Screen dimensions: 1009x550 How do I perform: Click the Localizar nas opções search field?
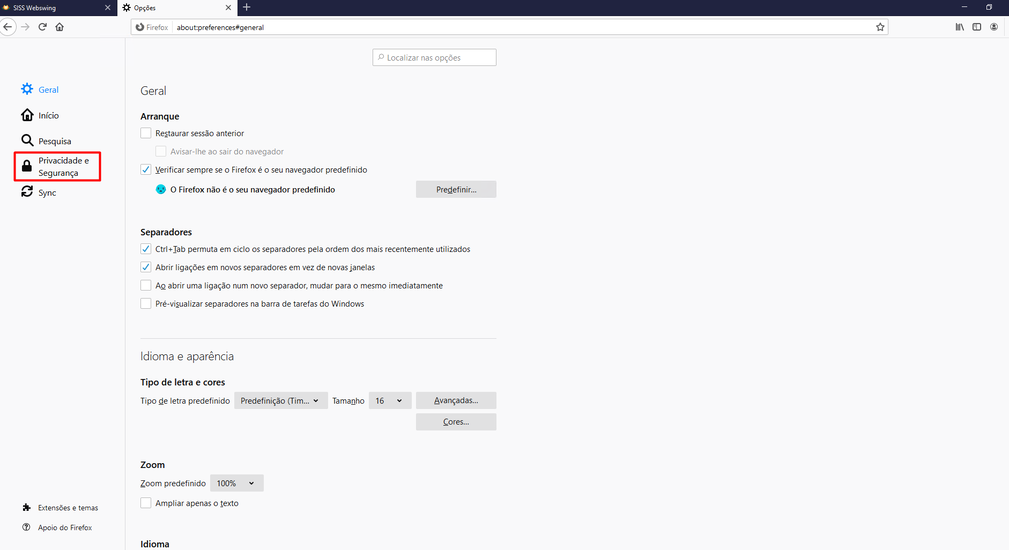[434, 57]
